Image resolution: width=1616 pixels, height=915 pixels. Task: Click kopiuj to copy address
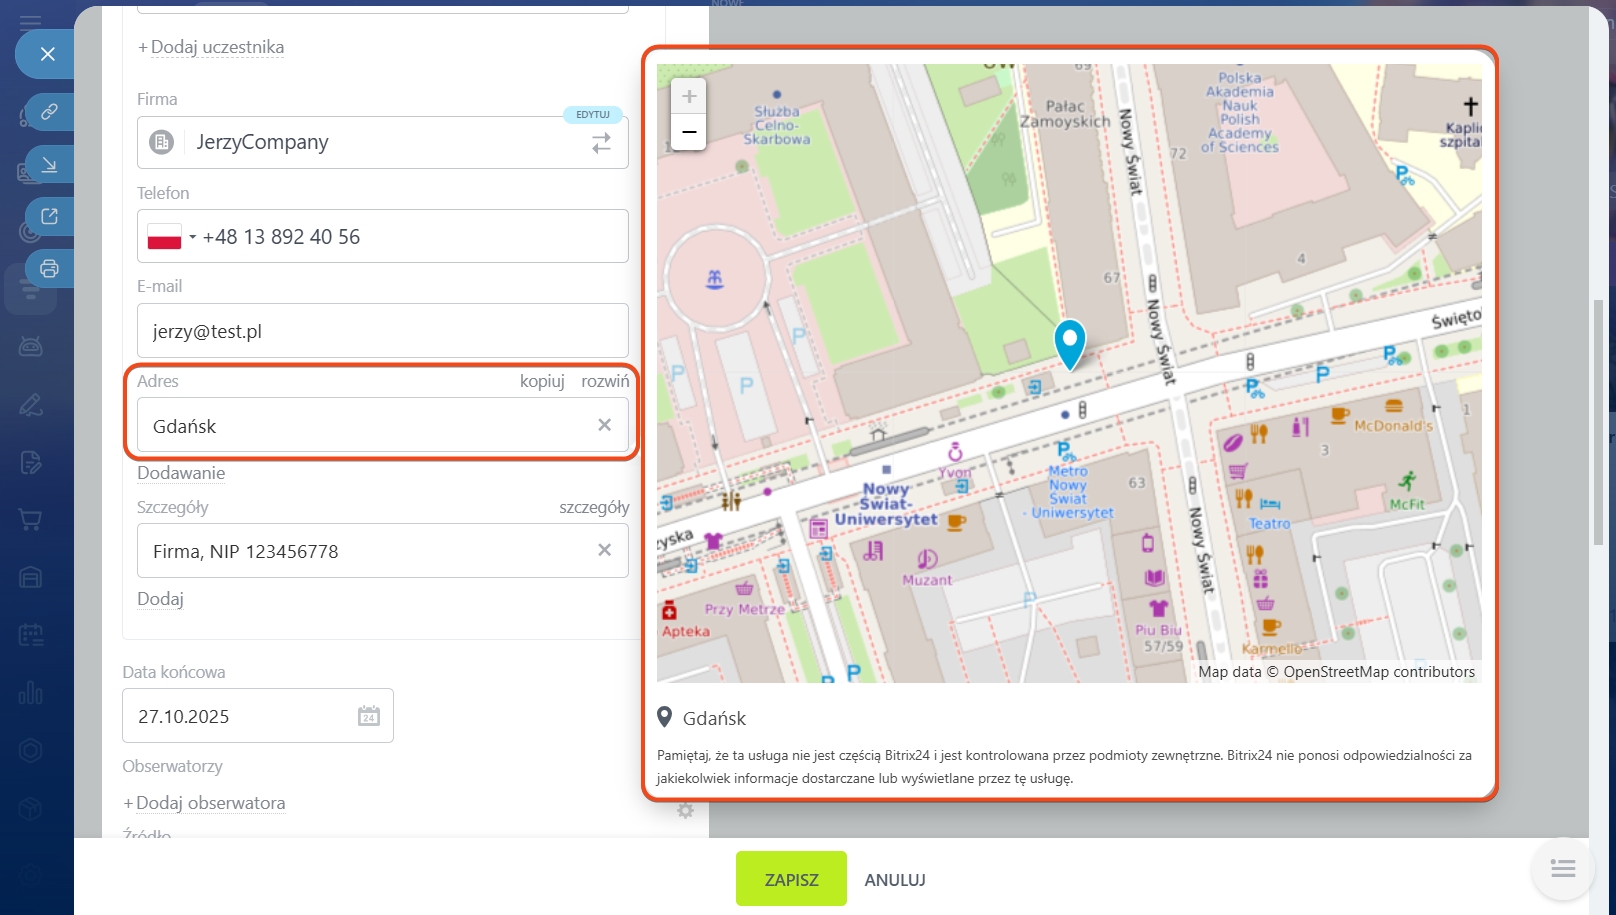coord(542,381)
